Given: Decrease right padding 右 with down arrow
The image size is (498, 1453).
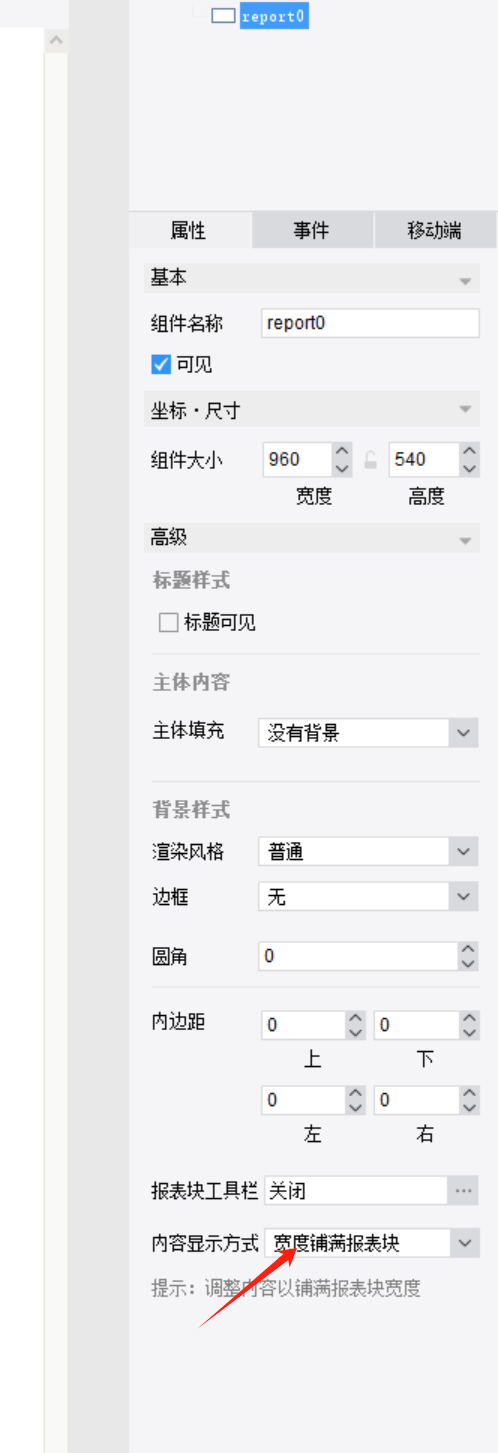Looking at the screenshot, I should coord(469,1108).
